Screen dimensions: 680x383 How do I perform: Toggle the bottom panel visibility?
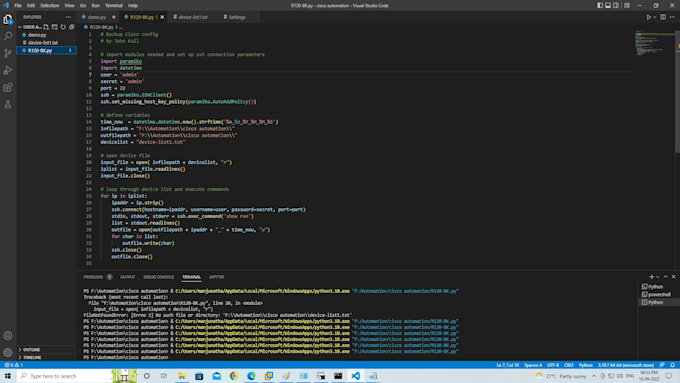pos(608,6)
